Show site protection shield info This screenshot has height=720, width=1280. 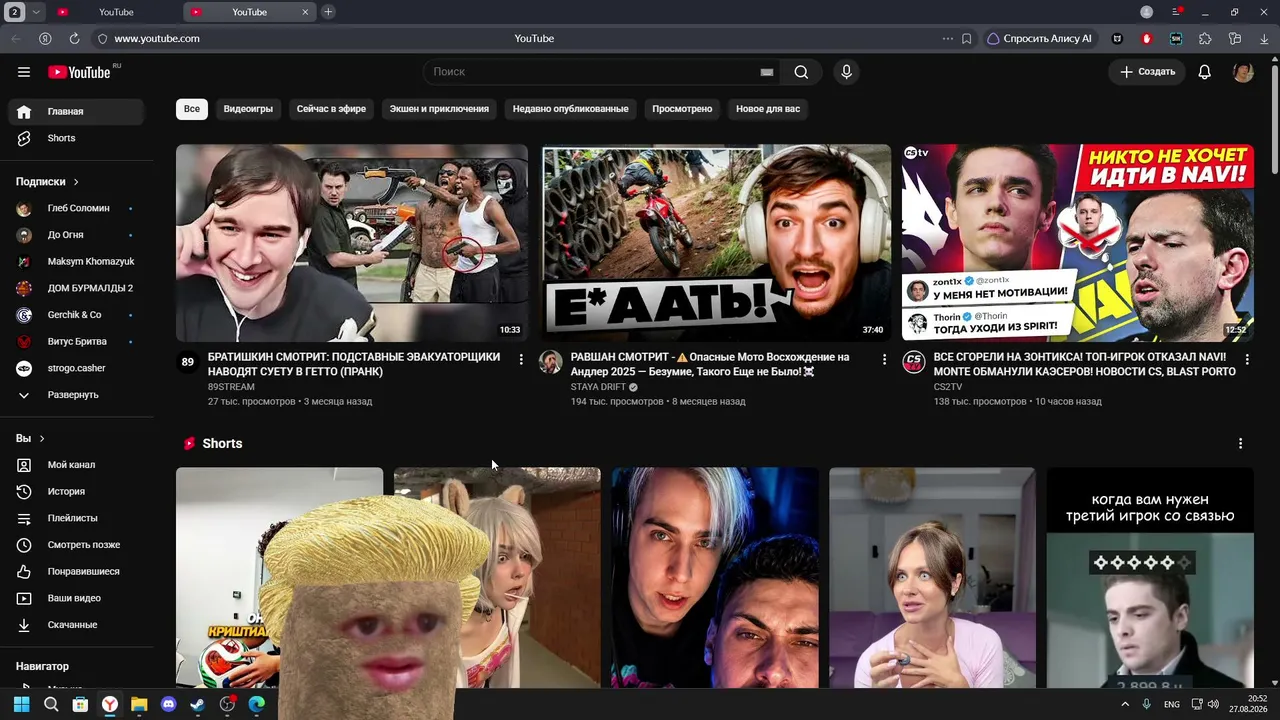(x=101, y=38)
